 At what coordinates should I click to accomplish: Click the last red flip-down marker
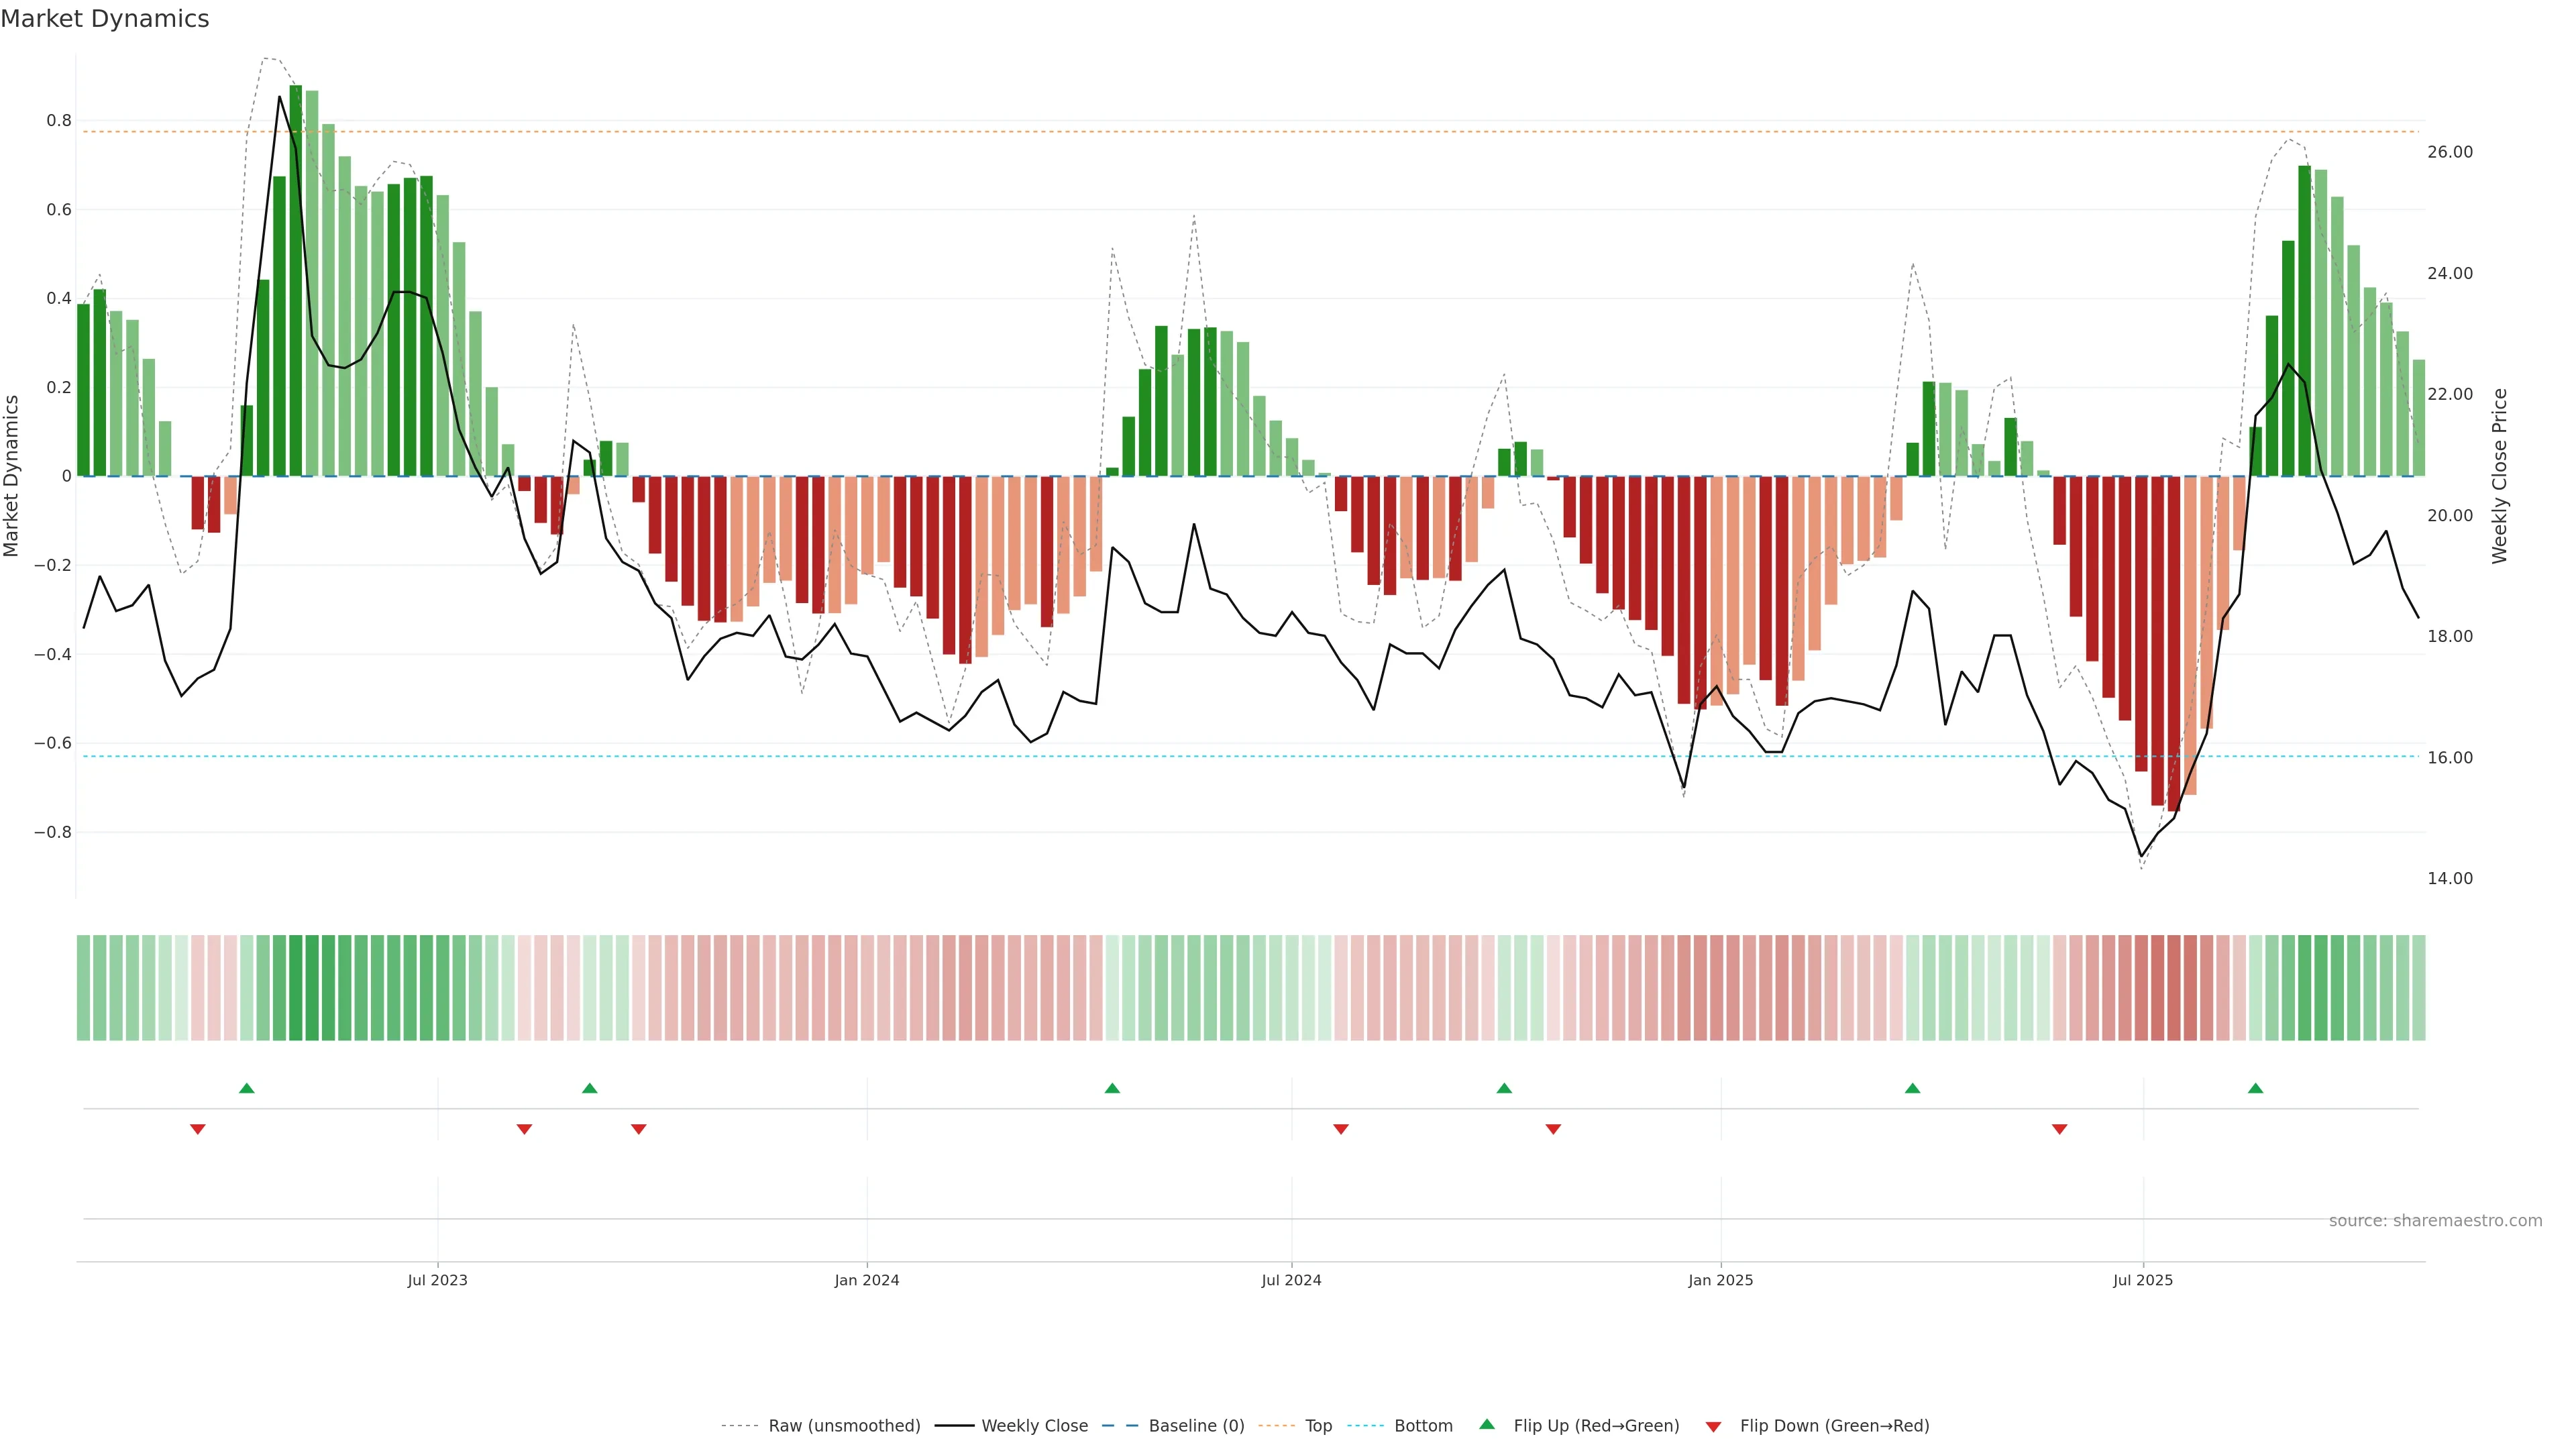(x=2059, y=1129)
